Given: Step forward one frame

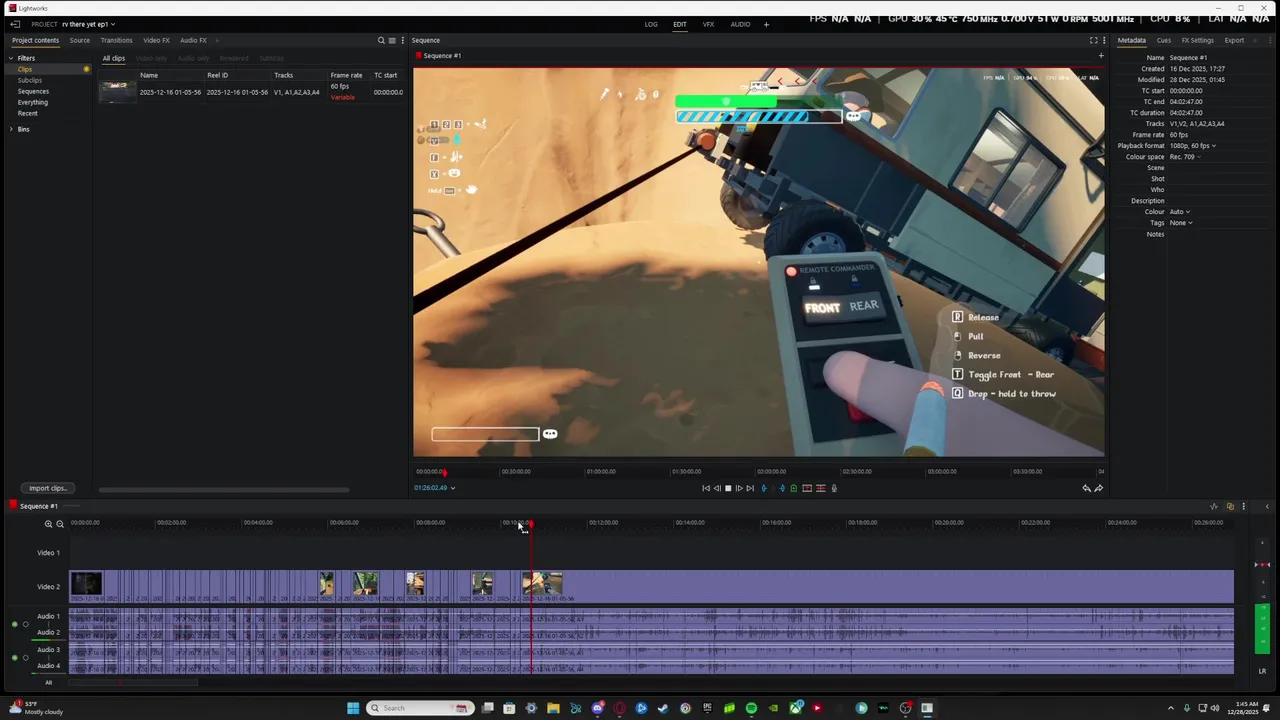Looking at the screenshot, I should click(x=739, y=488).
